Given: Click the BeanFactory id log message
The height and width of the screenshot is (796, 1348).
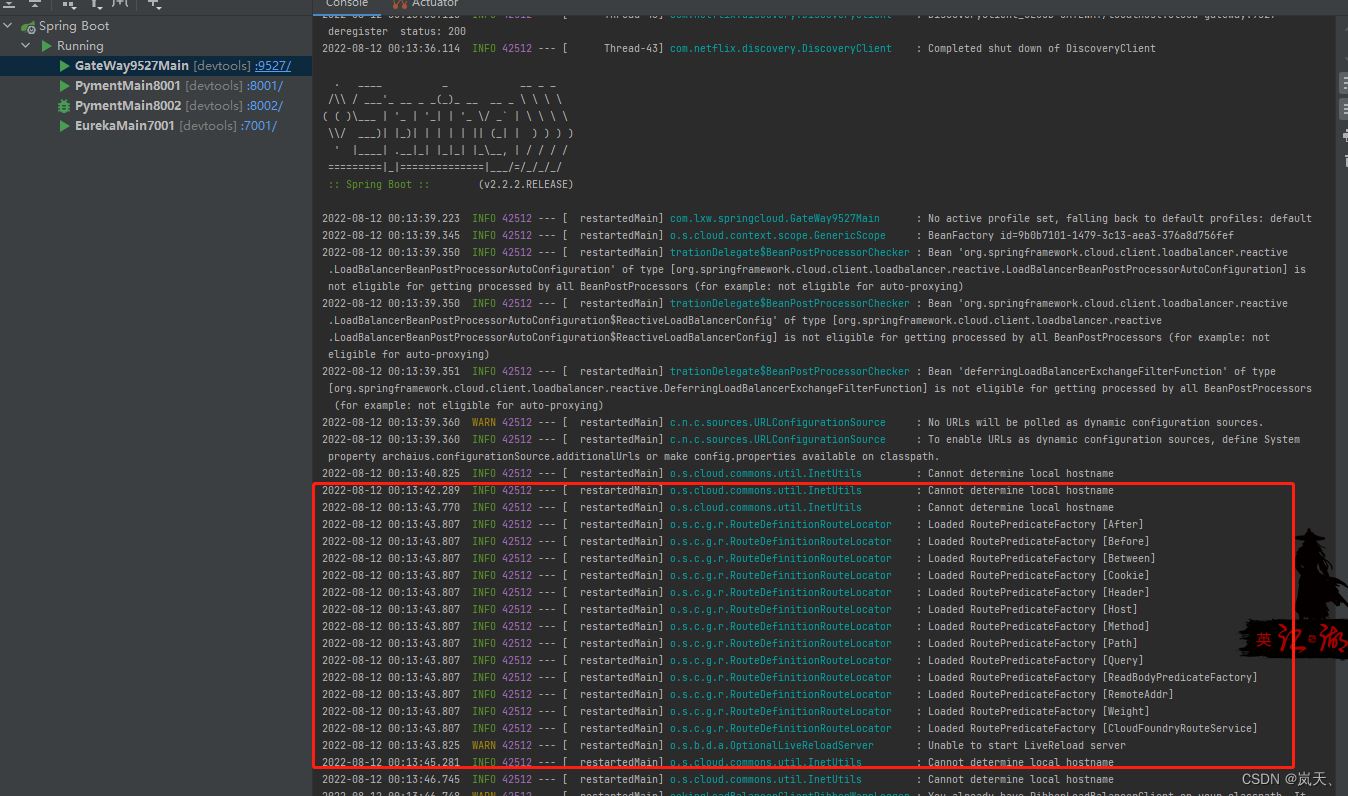Looking at the screenshot, I should point(1081,235).
